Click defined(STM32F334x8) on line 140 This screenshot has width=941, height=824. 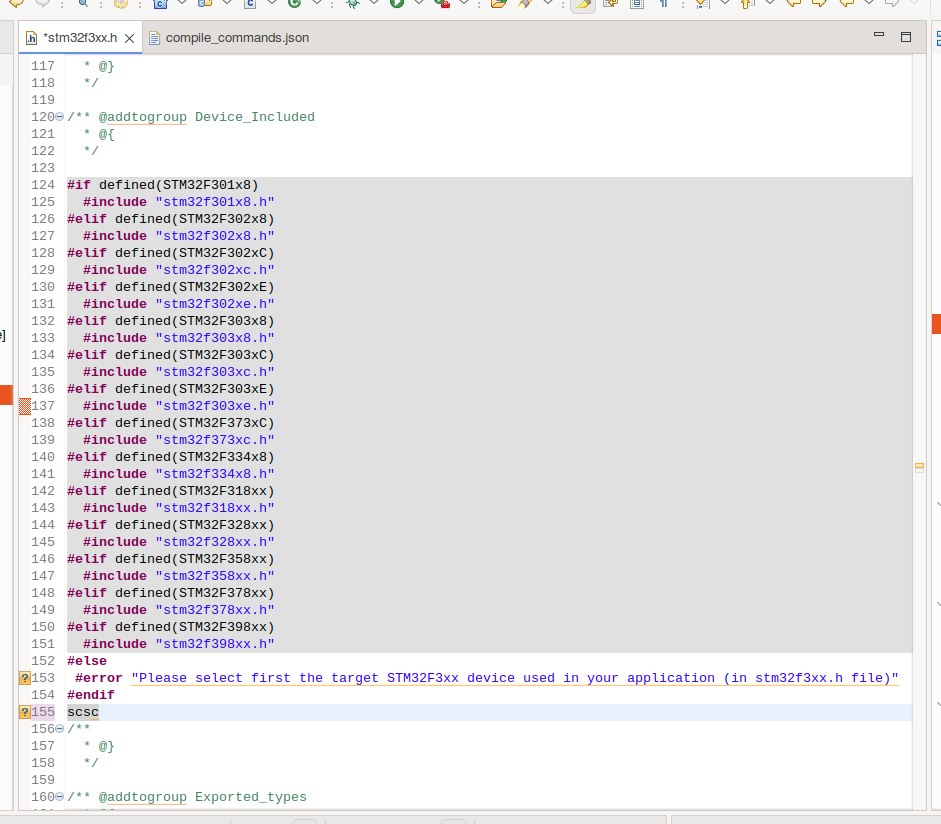(194, 457)
